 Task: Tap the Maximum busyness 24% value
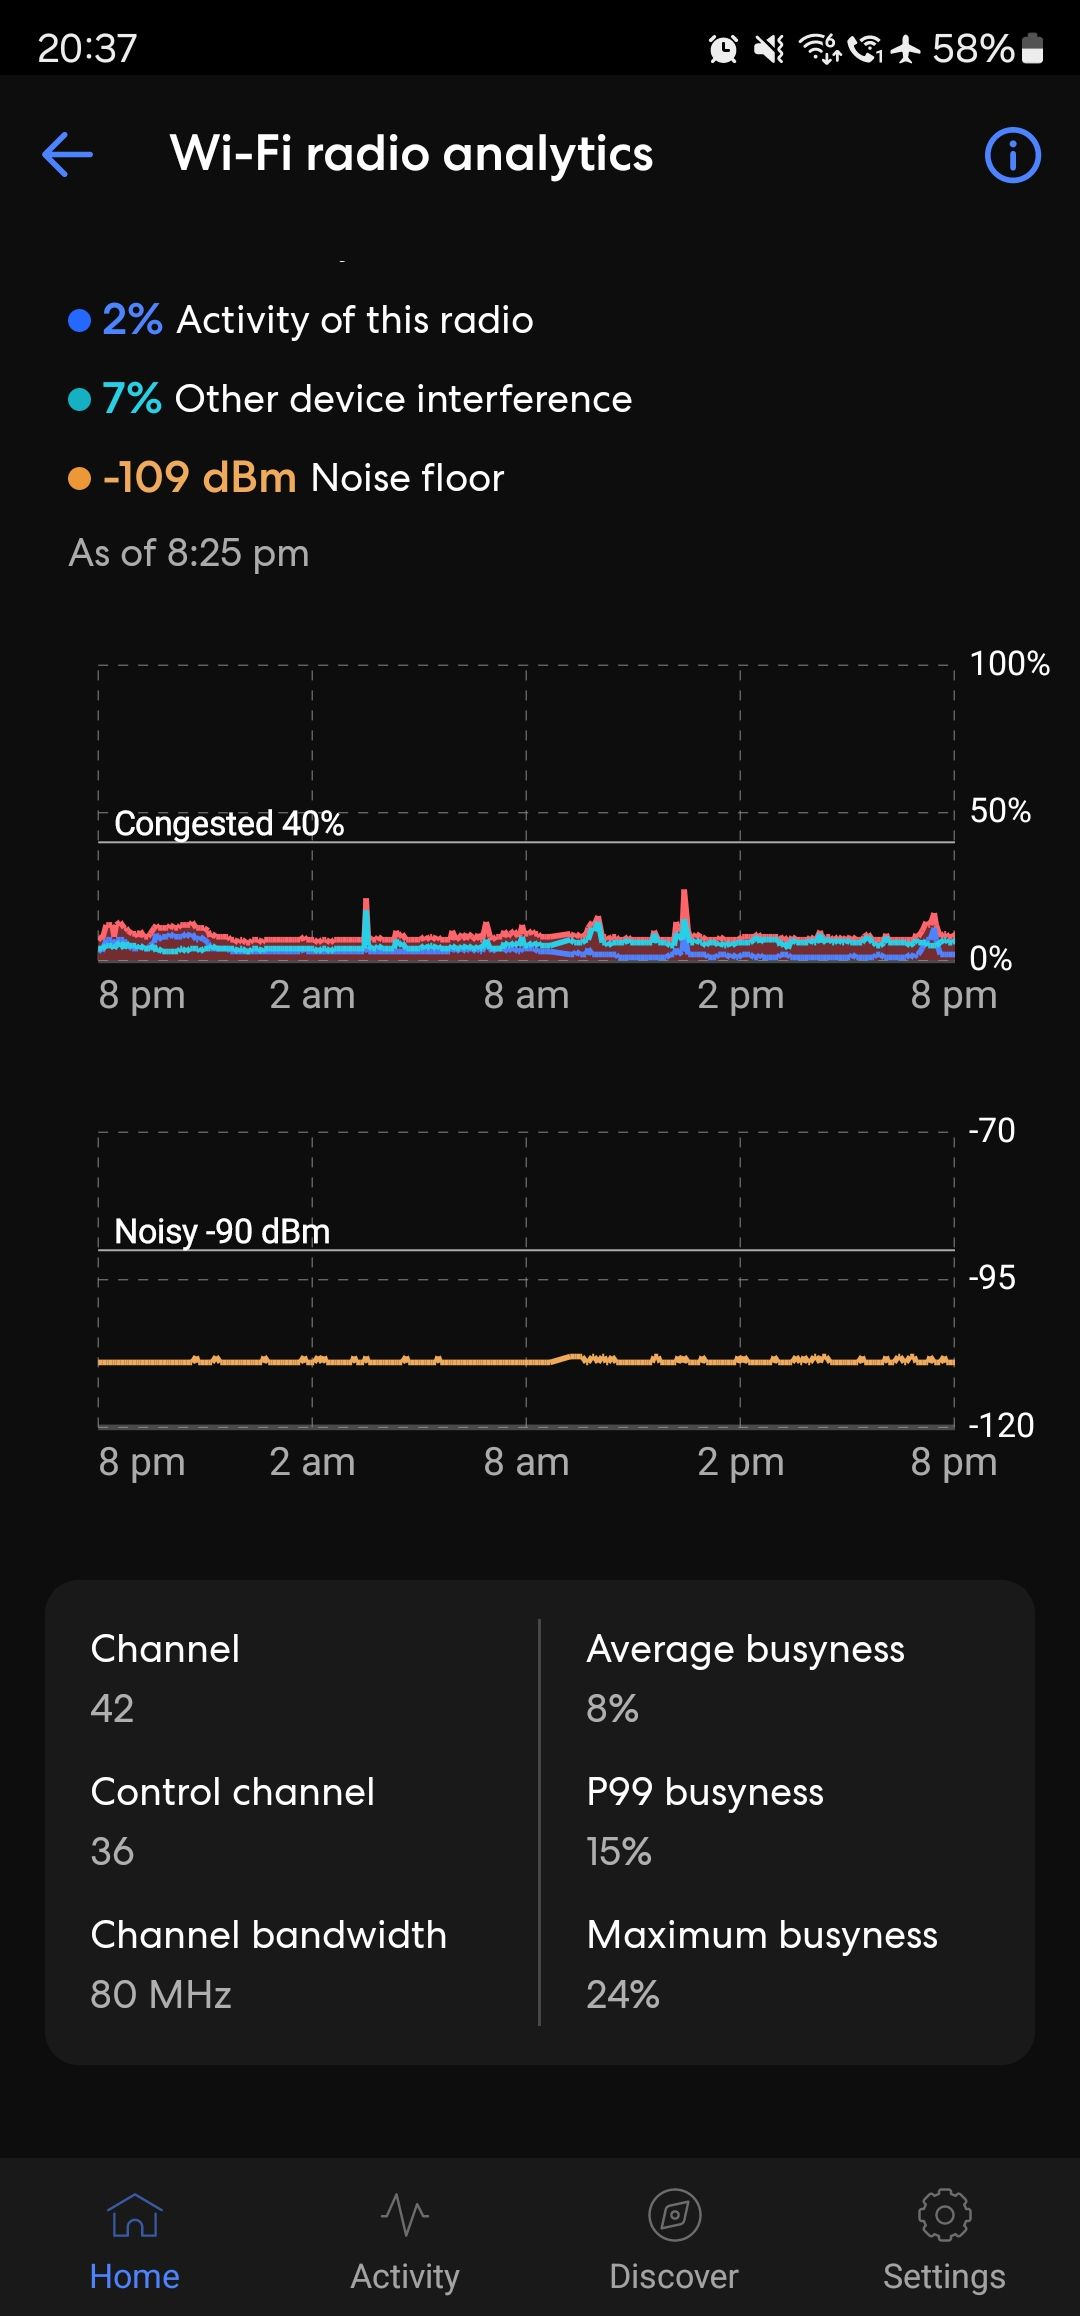[x=623, y=1995]
